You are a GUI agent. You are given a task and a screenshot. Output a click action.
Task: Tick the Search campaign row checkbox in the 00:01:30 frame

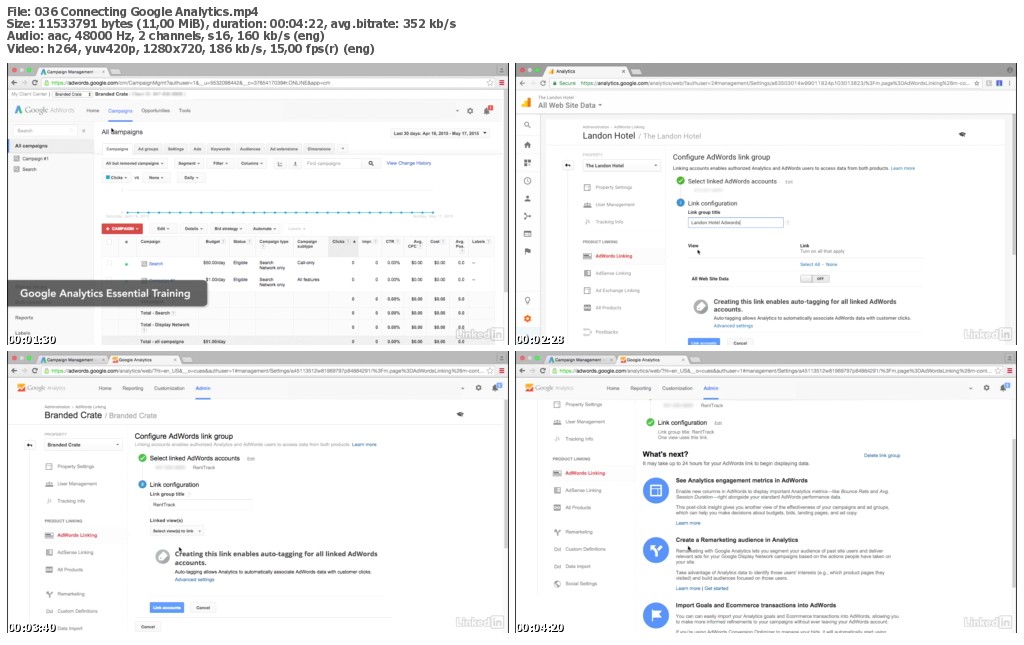(109, 264)
